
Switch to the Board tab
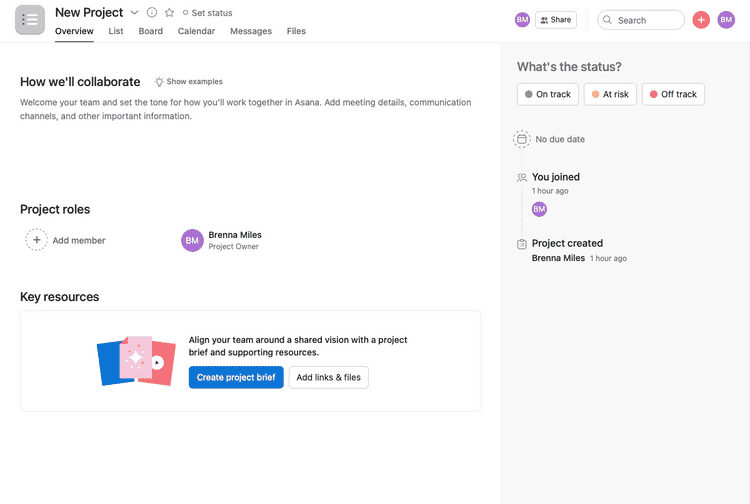click(x=151, y=31)
